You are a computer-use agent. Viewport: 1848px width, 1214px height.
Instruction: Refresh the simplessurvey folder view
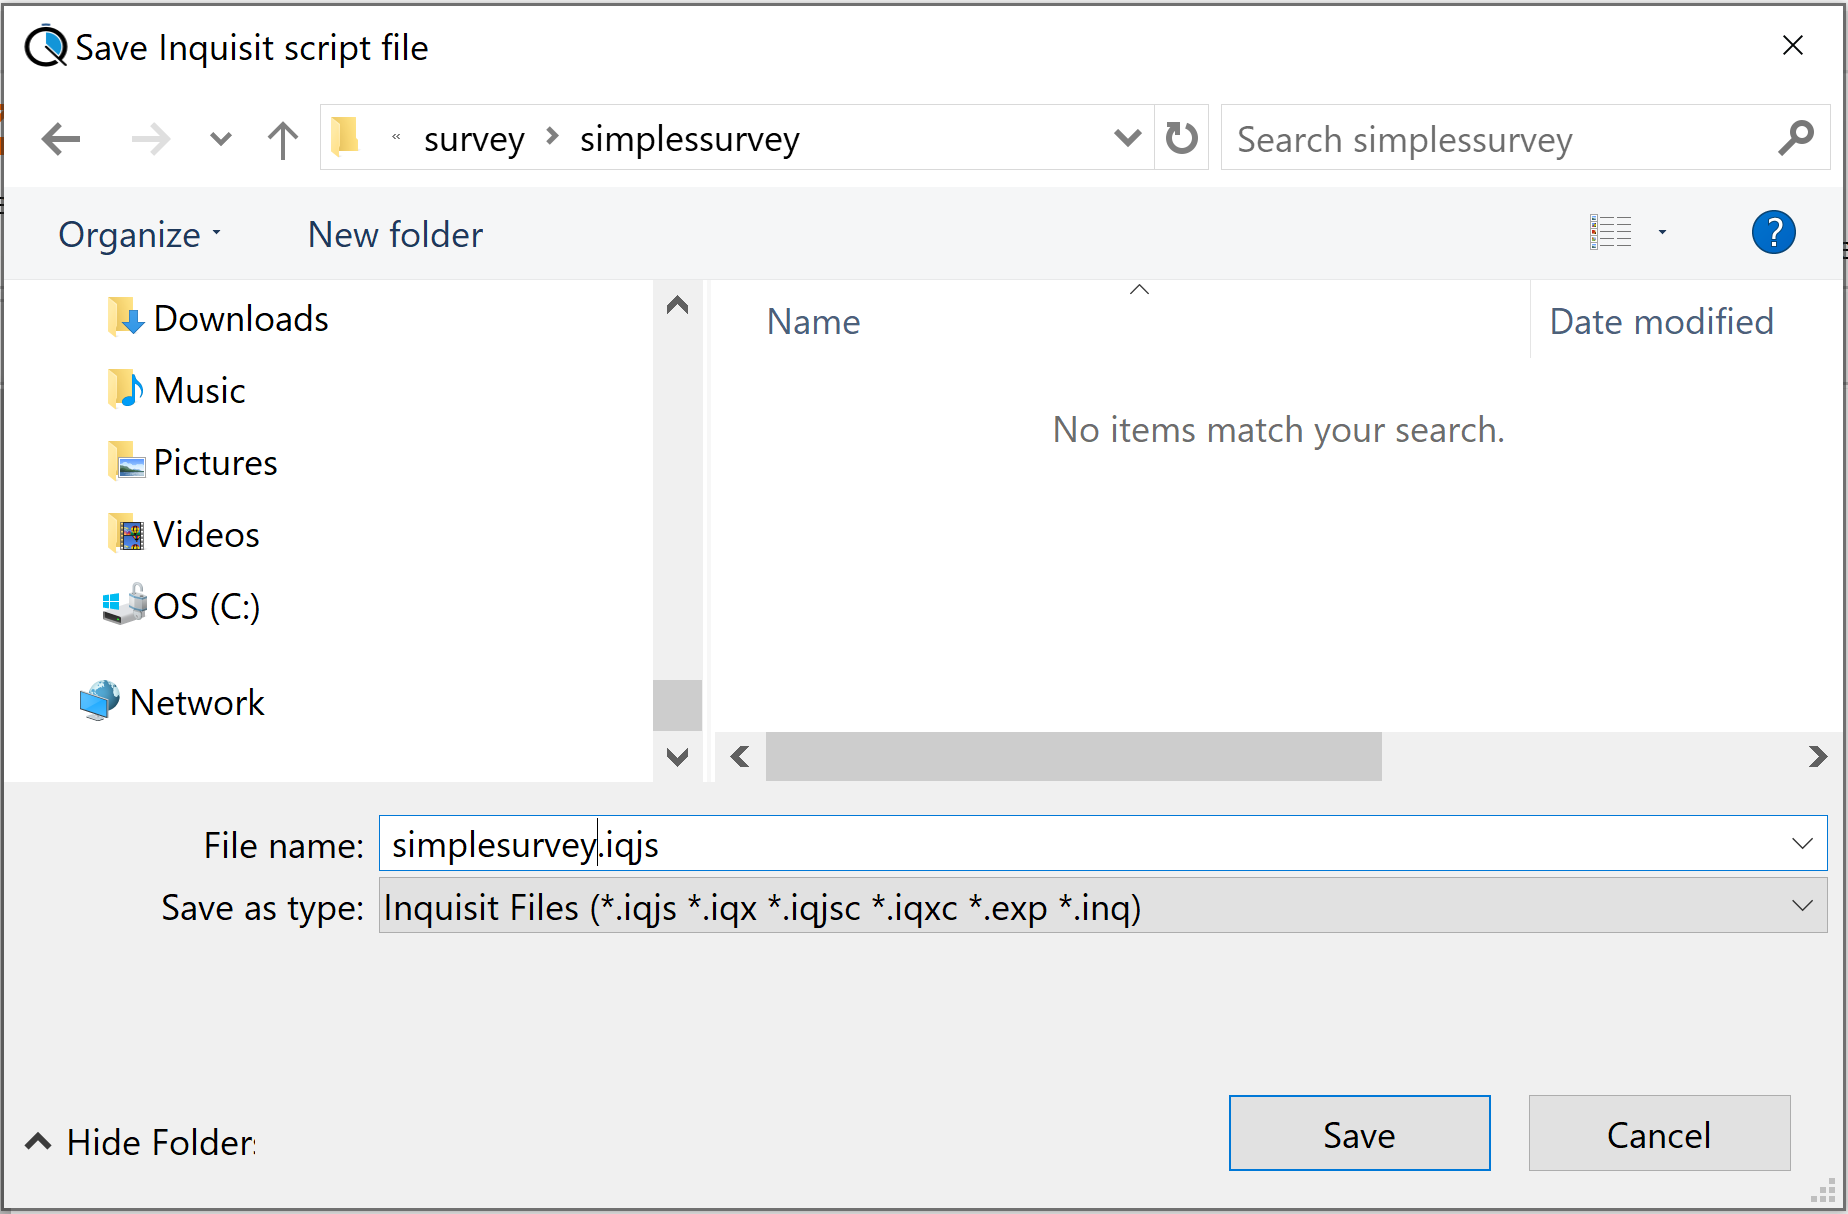point(1181,138)
